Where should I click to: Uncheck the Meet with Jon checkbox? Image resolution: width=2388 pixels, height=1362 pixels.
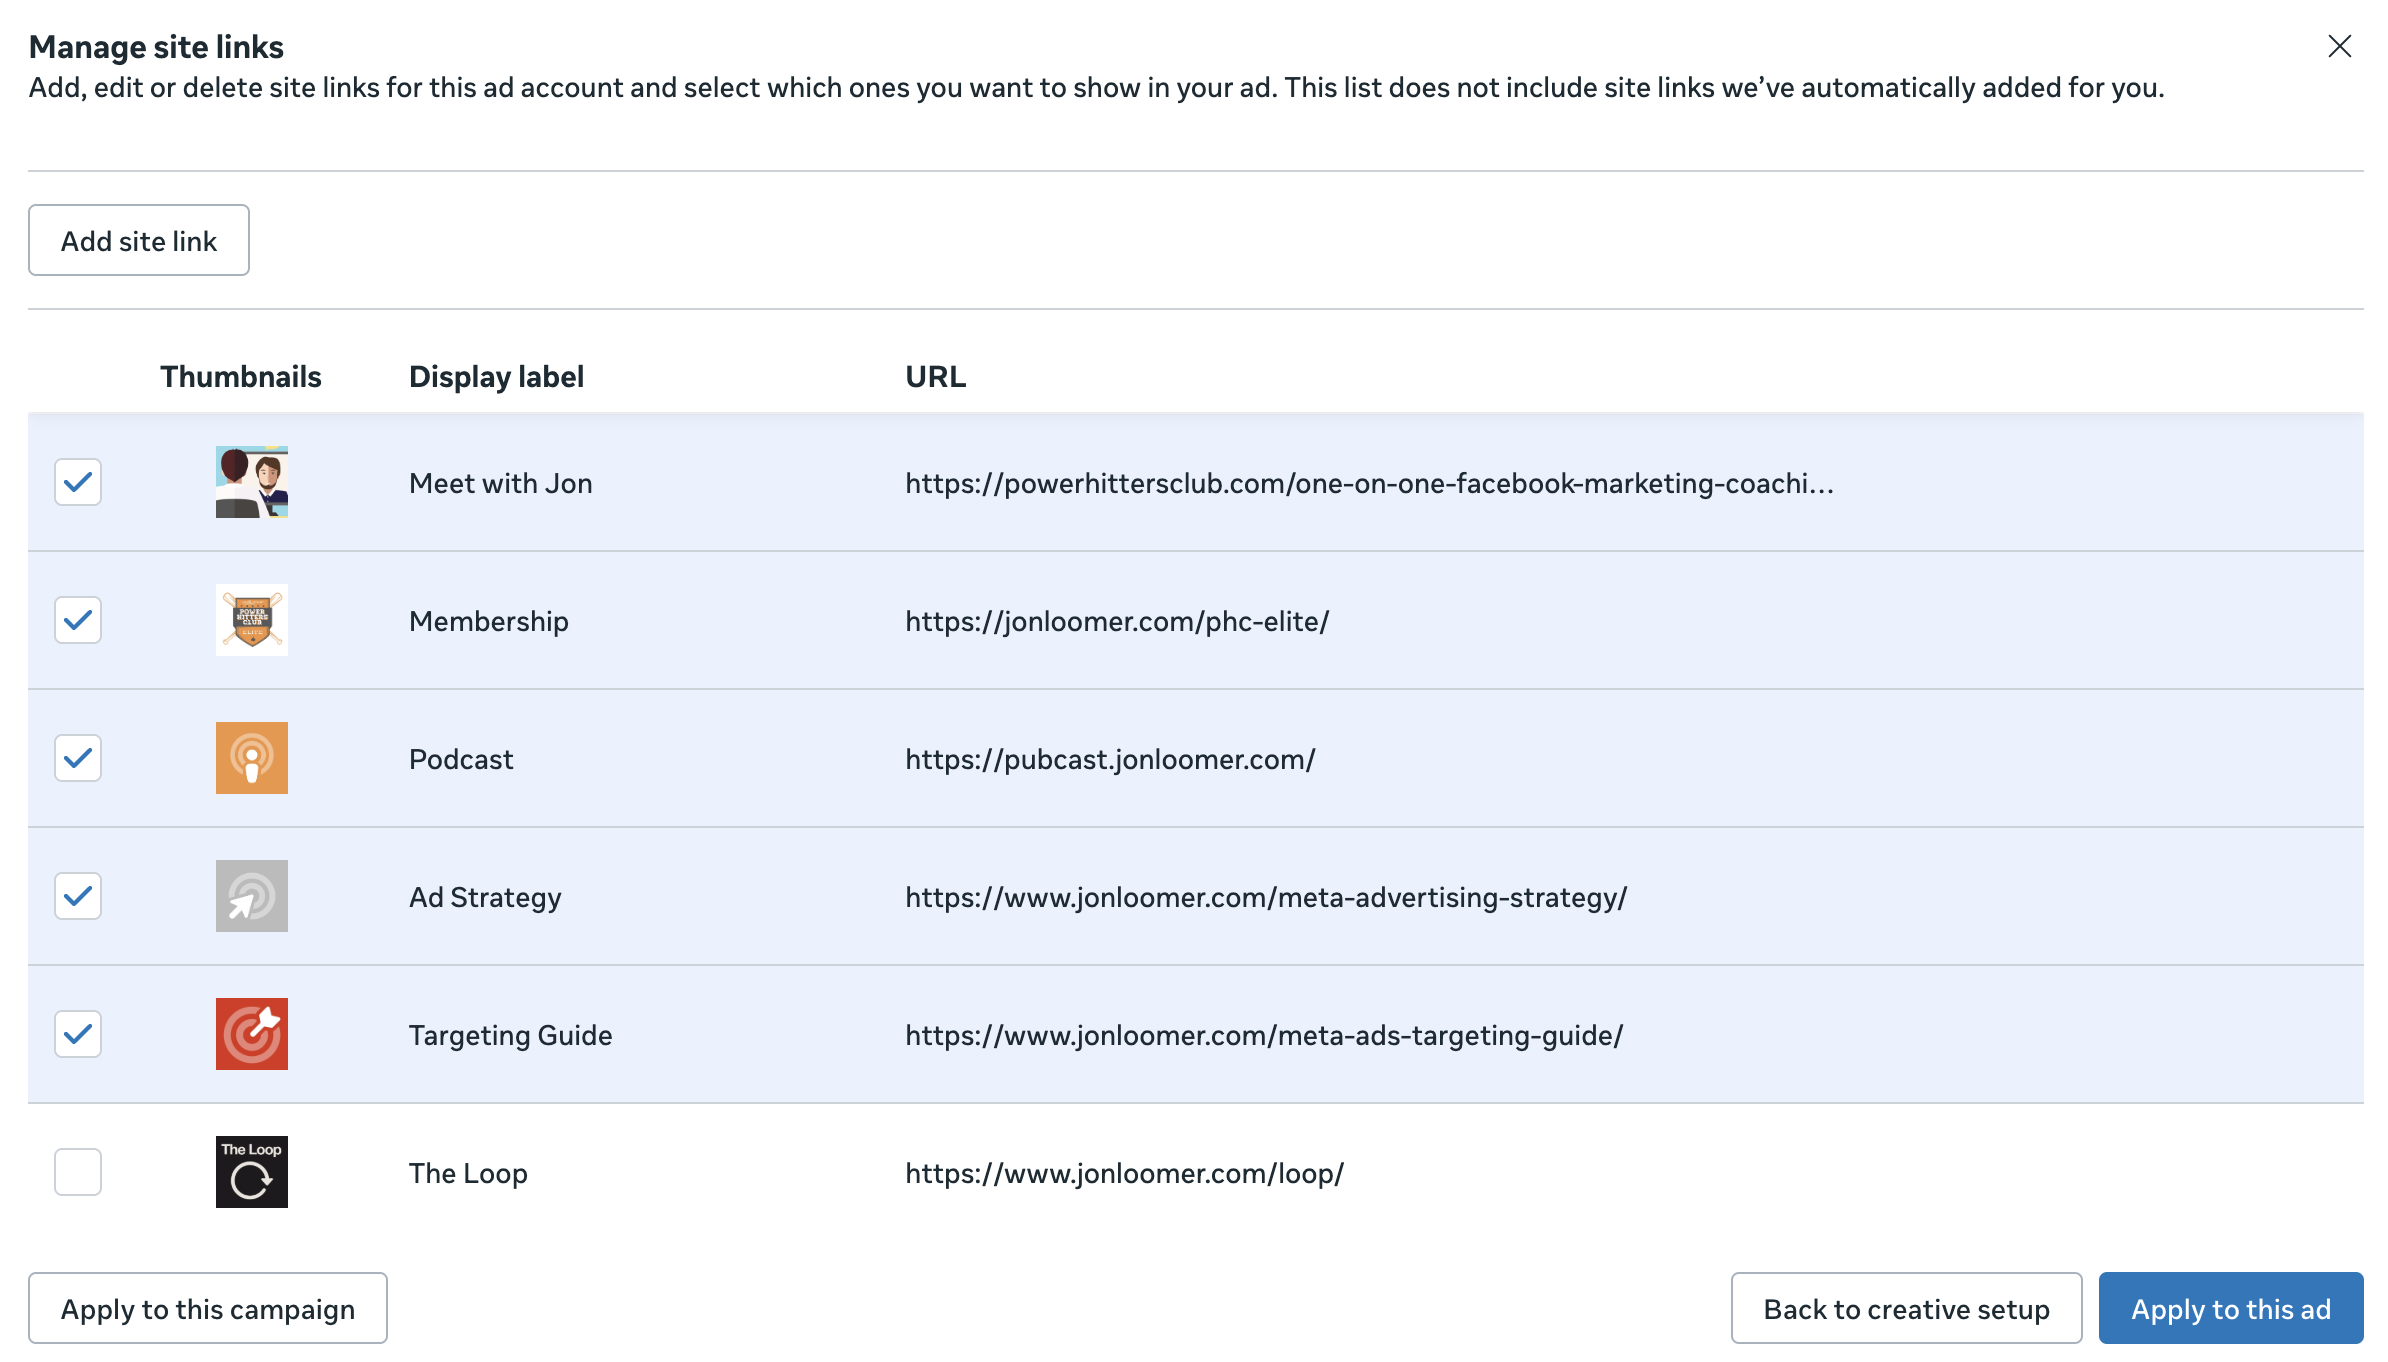pyautogui.click(x=78, y=482)
